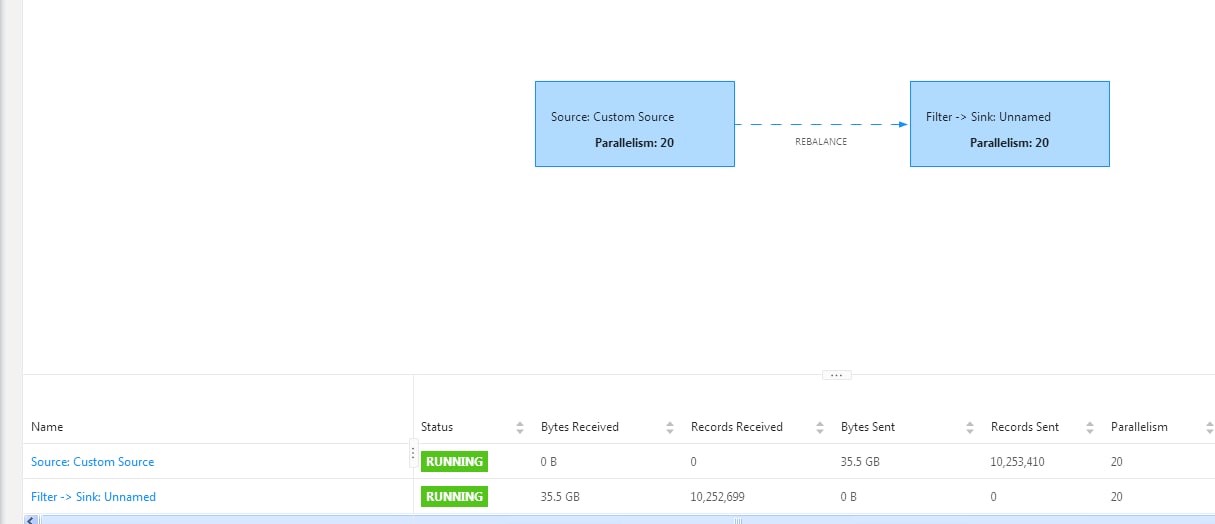Open the Filter -> Sink: Unnamed table link
The height and width of the screenshot is (524, 1215).
pos(94,497)
